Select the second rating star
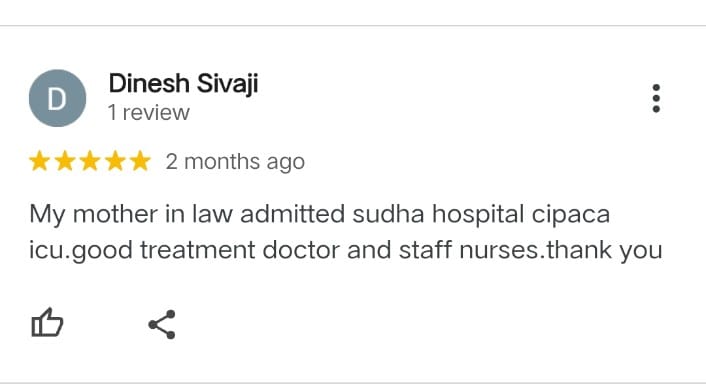The image size is (706, 392). point(65,161)
